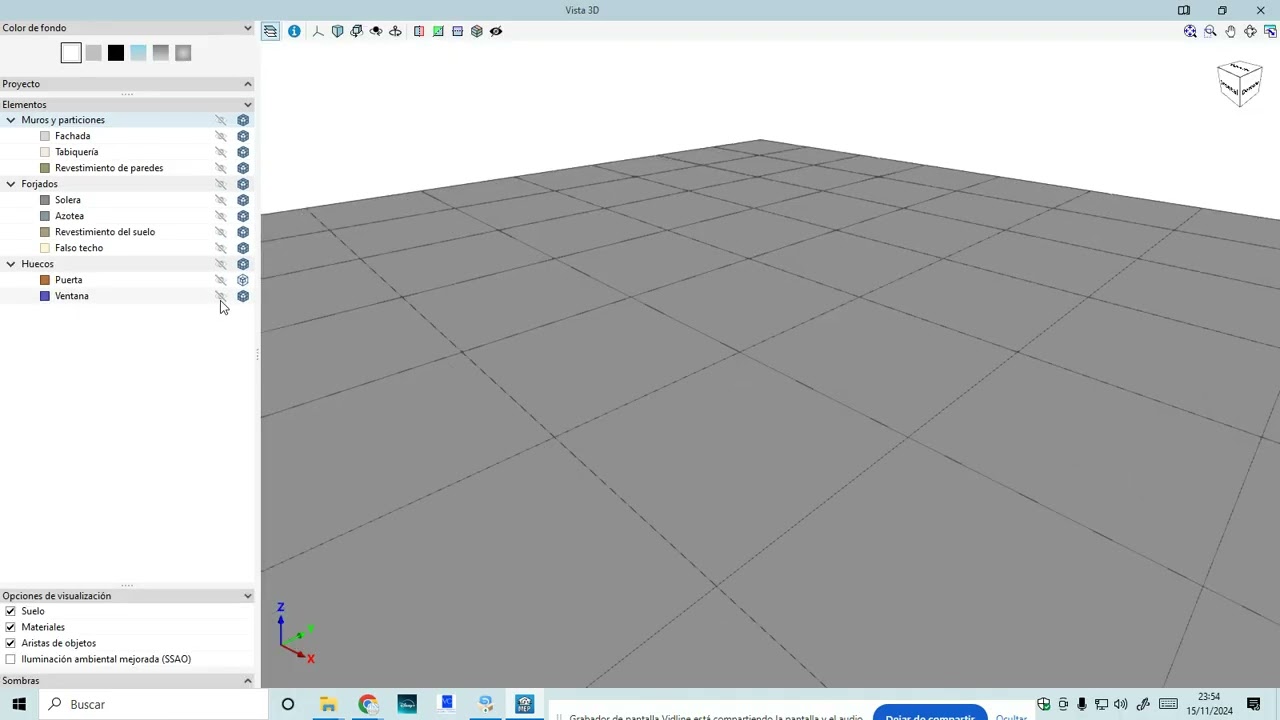
Task: Toggle the layers panel icon in toolbar
Action: click(271, 31)
